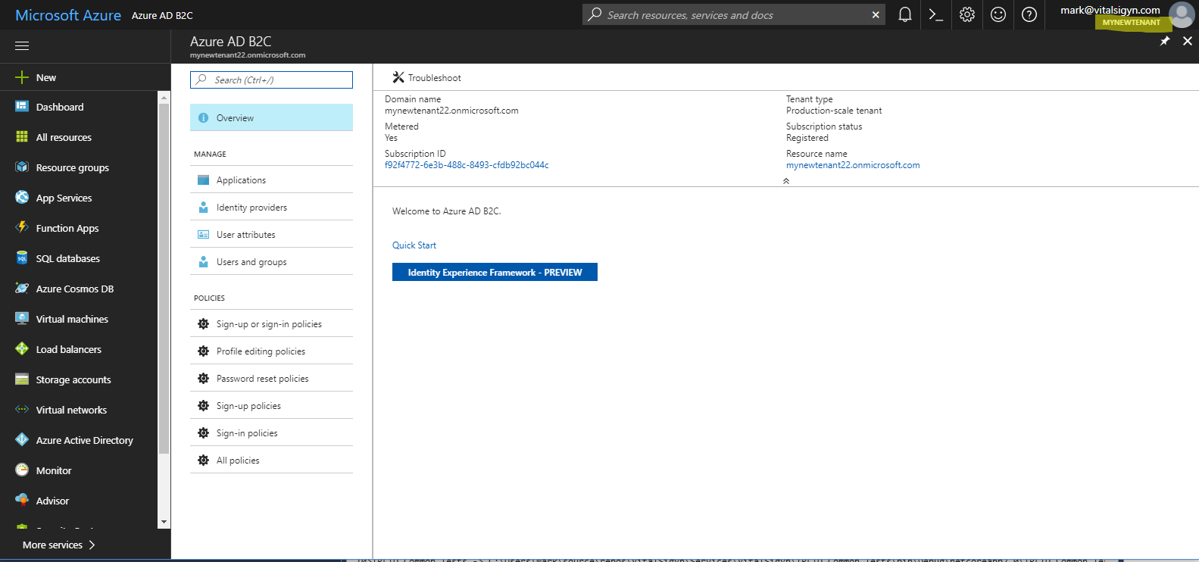Open Sign-up or sign-in policies

(x=268, y=324)
